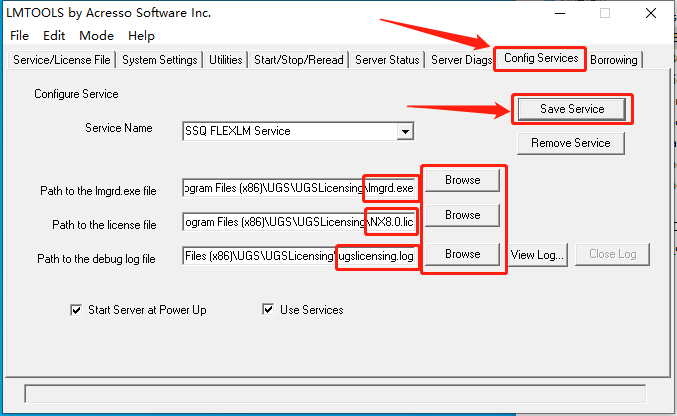This screenshot has height=416, width=677.
Task: Click the 'Configure Service' heading text
Action: (x=76, y=94)
